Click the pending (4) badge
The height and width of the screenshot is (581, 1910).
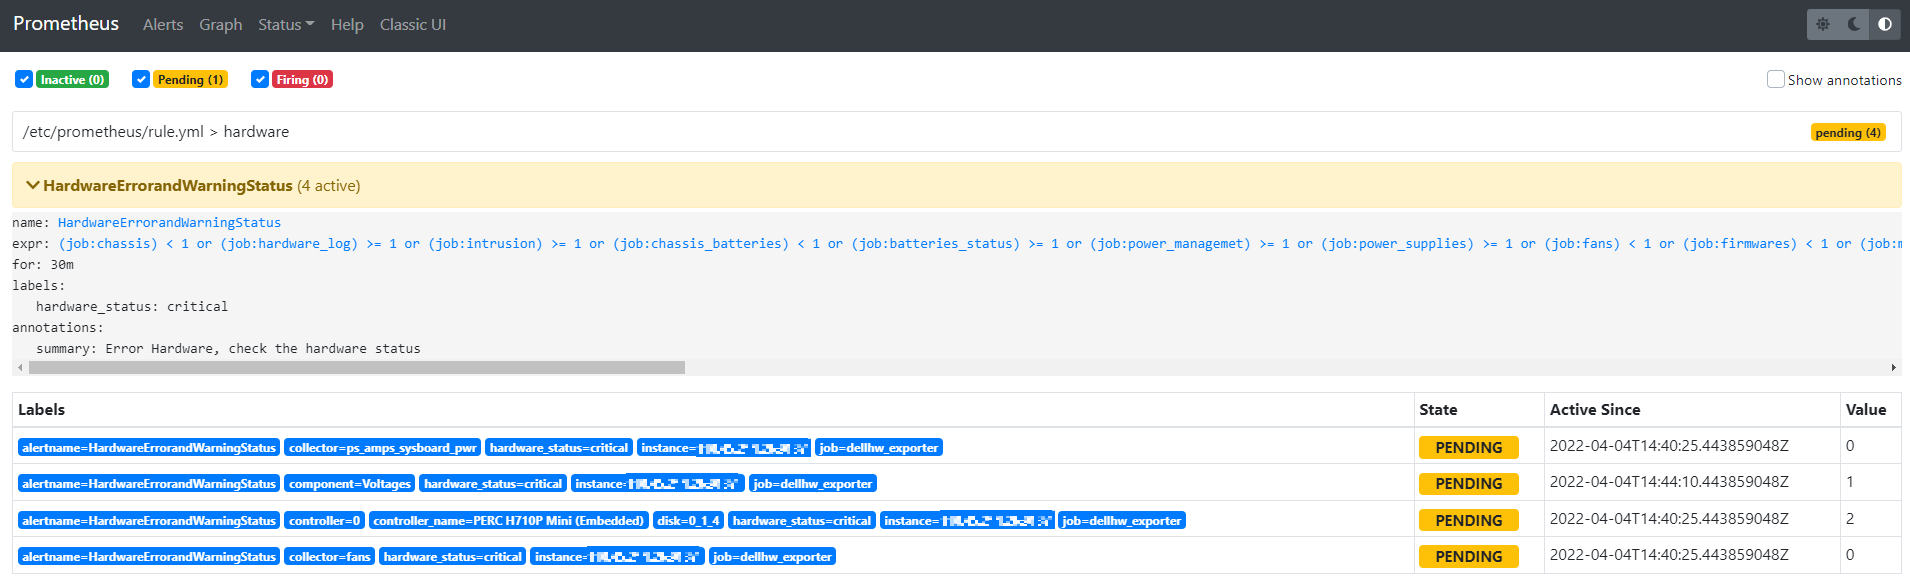[1848, 132]
